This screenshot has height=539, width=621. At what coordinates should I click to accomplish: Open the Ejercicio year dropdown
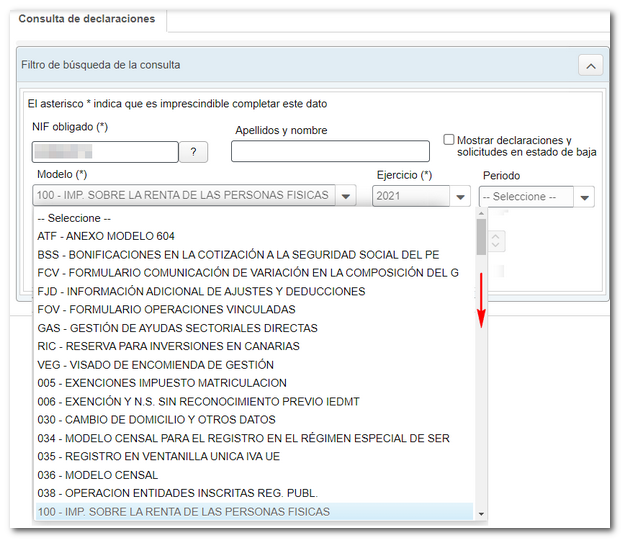coord(460,197)
